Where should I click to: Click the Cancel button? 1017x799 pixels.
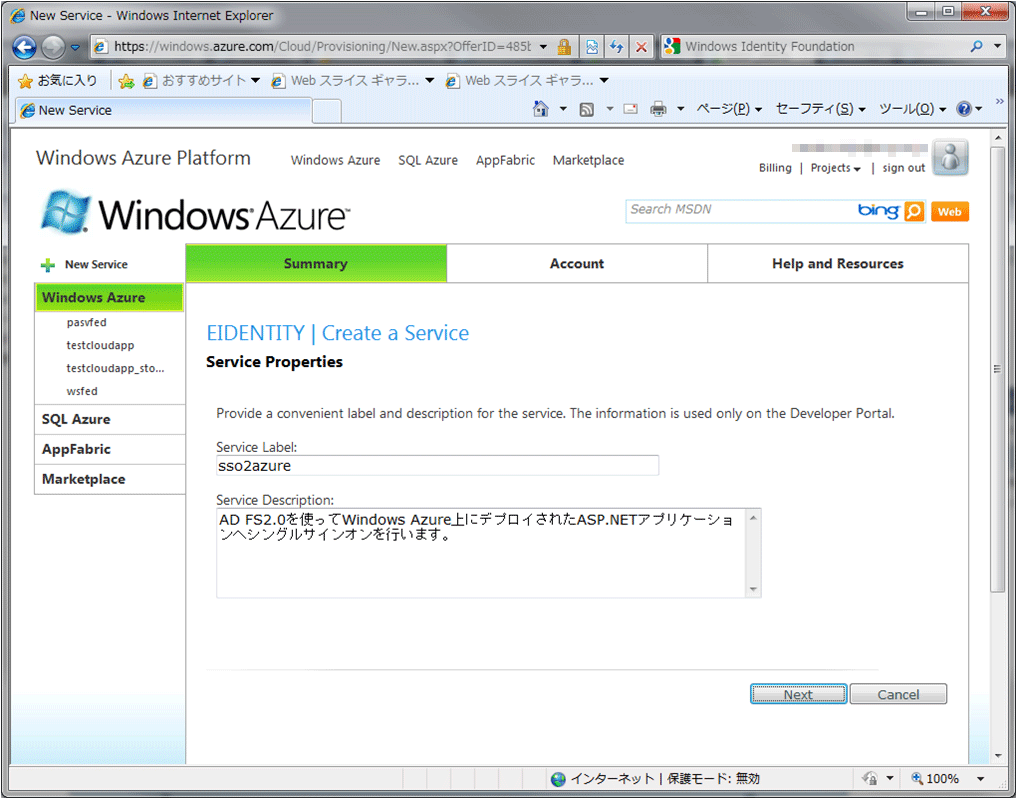click(898, 694)
